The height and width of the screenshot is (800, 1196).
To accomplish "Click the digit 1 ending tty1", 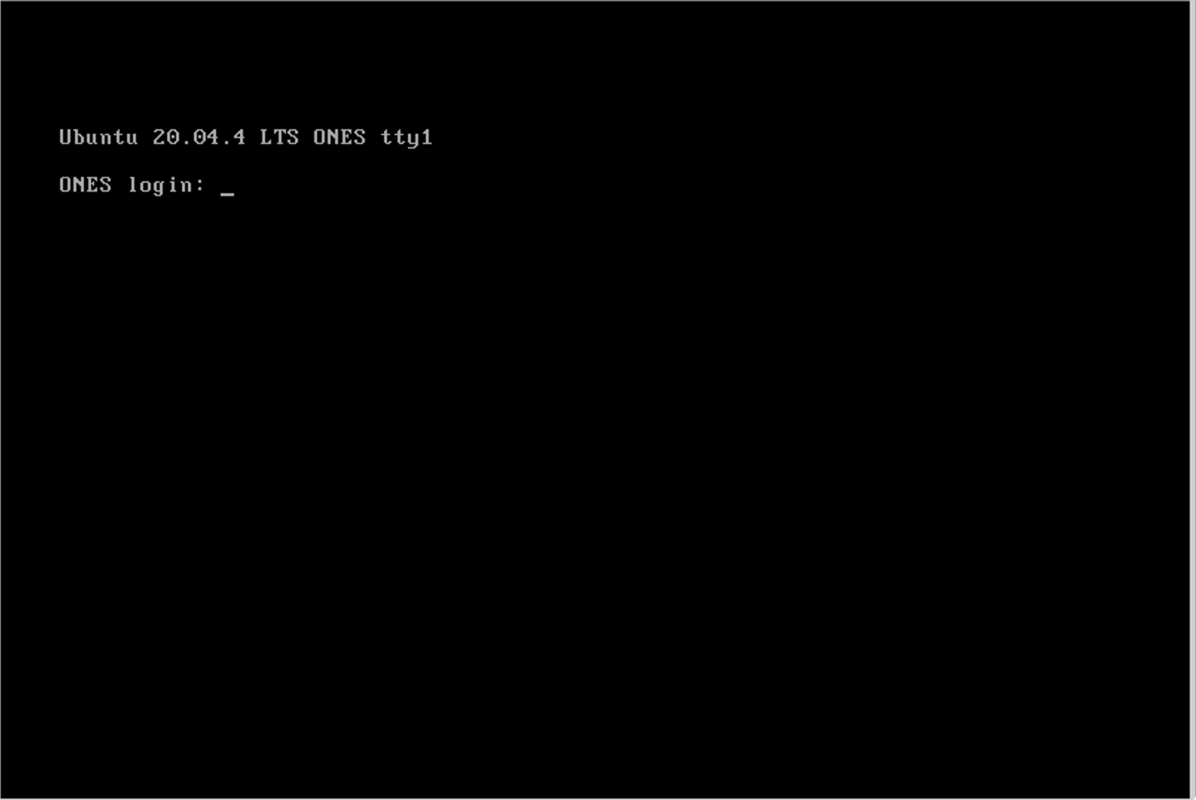I will point(426,137).
